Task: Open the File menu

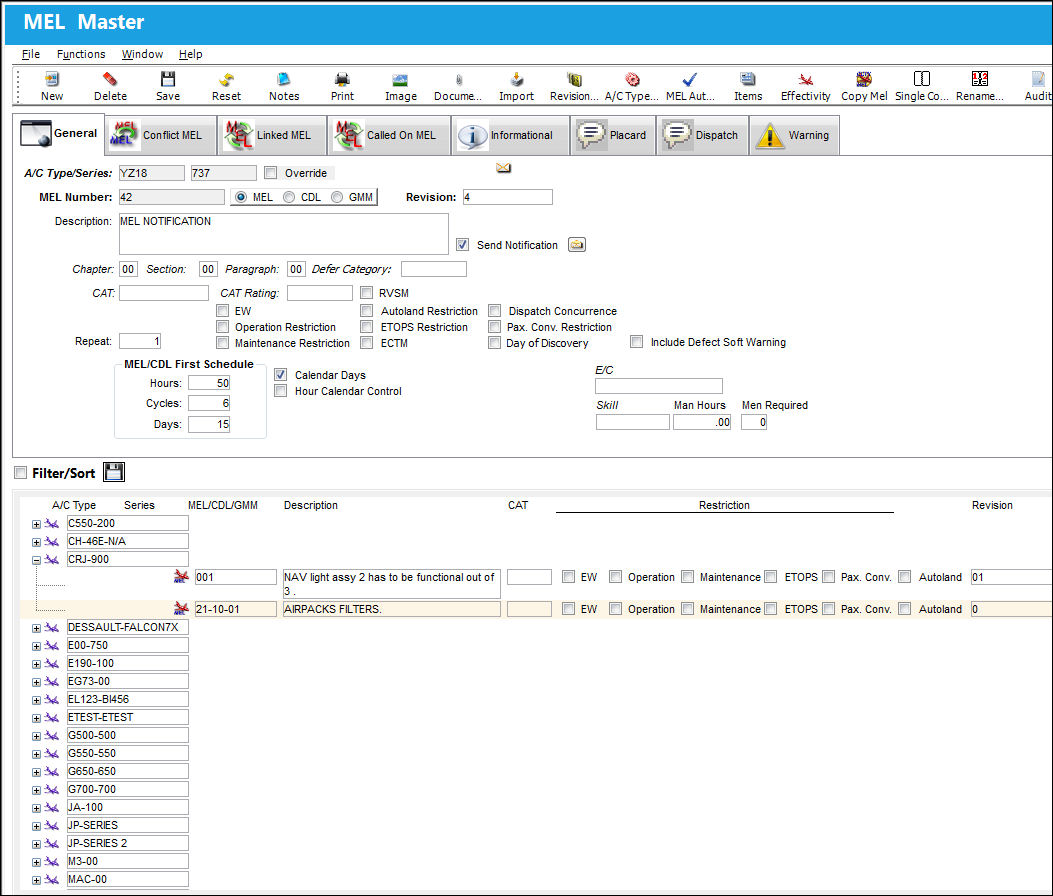Action: pos(31,54)
